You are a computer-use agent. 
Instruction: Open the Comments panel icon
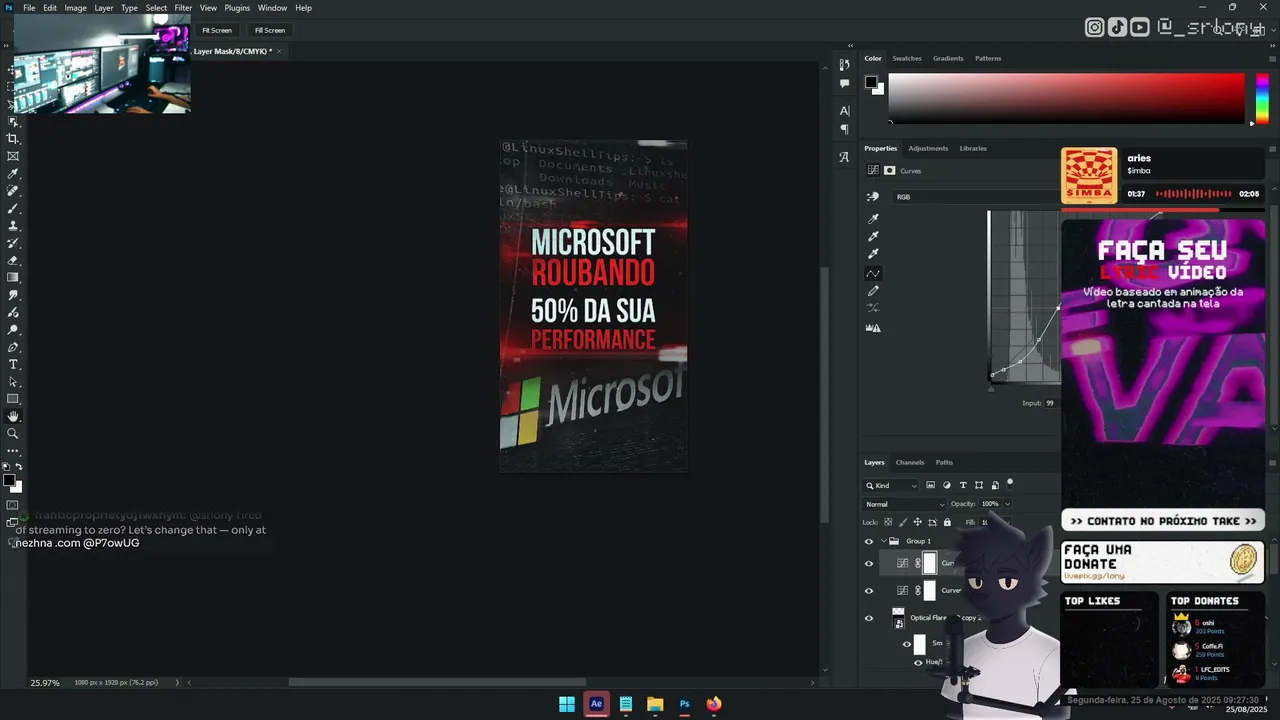(845, 84)
